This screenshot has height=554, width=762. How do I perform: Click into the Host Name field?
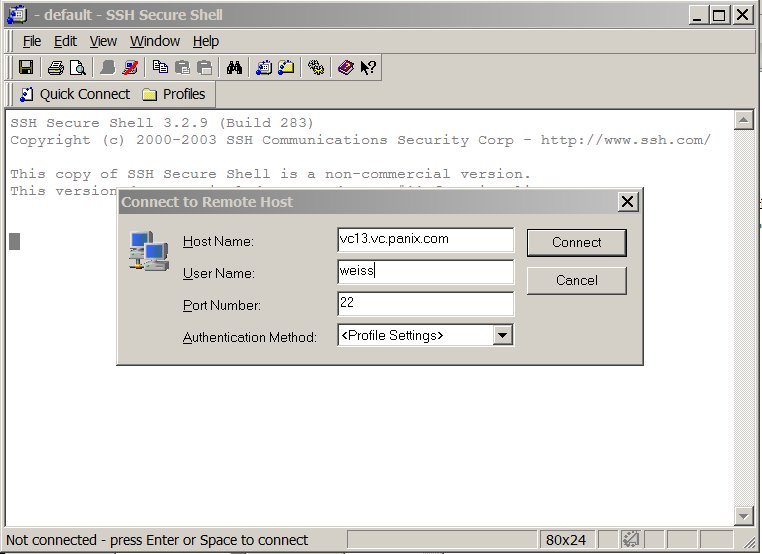pos(425,240)
